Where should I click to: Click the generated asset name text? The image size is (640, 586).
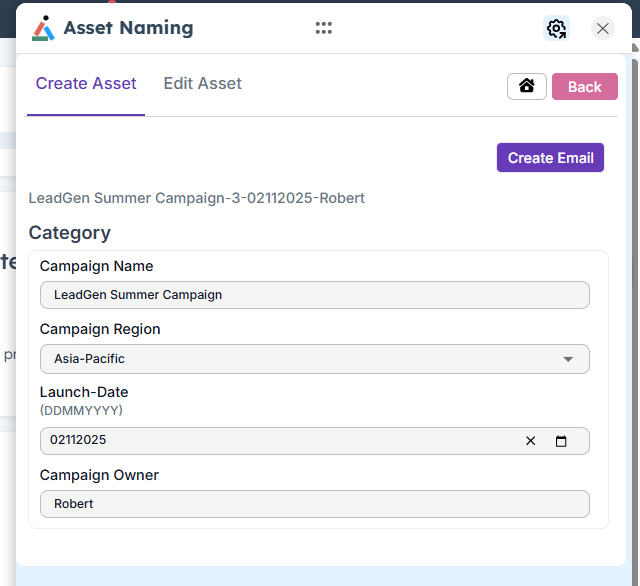coord(196,198)
